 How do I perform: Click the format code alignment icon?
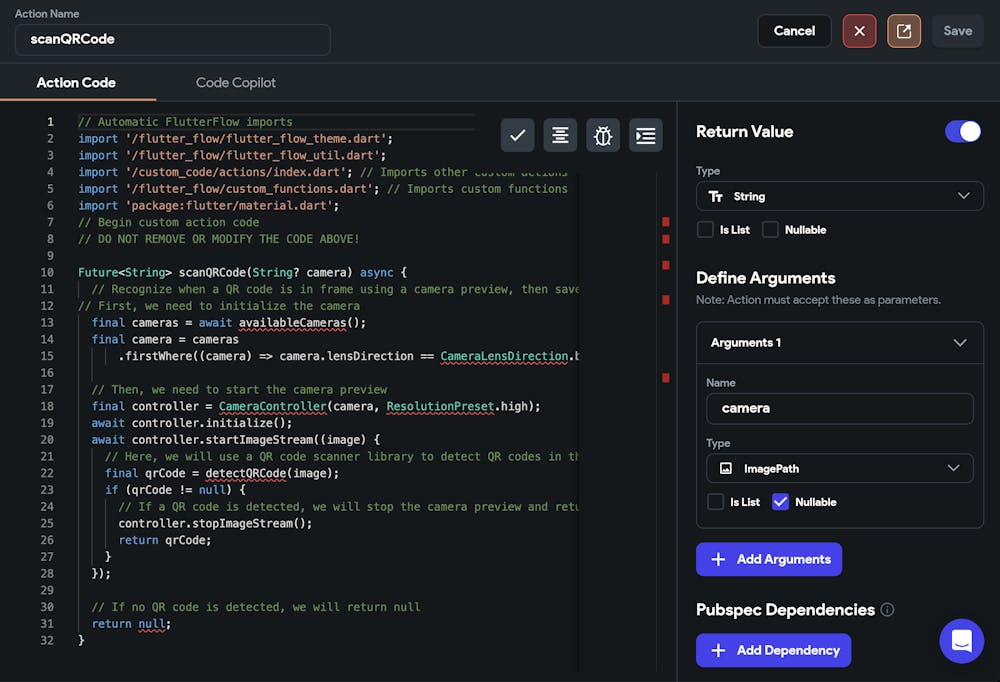[x=560, y=135]
